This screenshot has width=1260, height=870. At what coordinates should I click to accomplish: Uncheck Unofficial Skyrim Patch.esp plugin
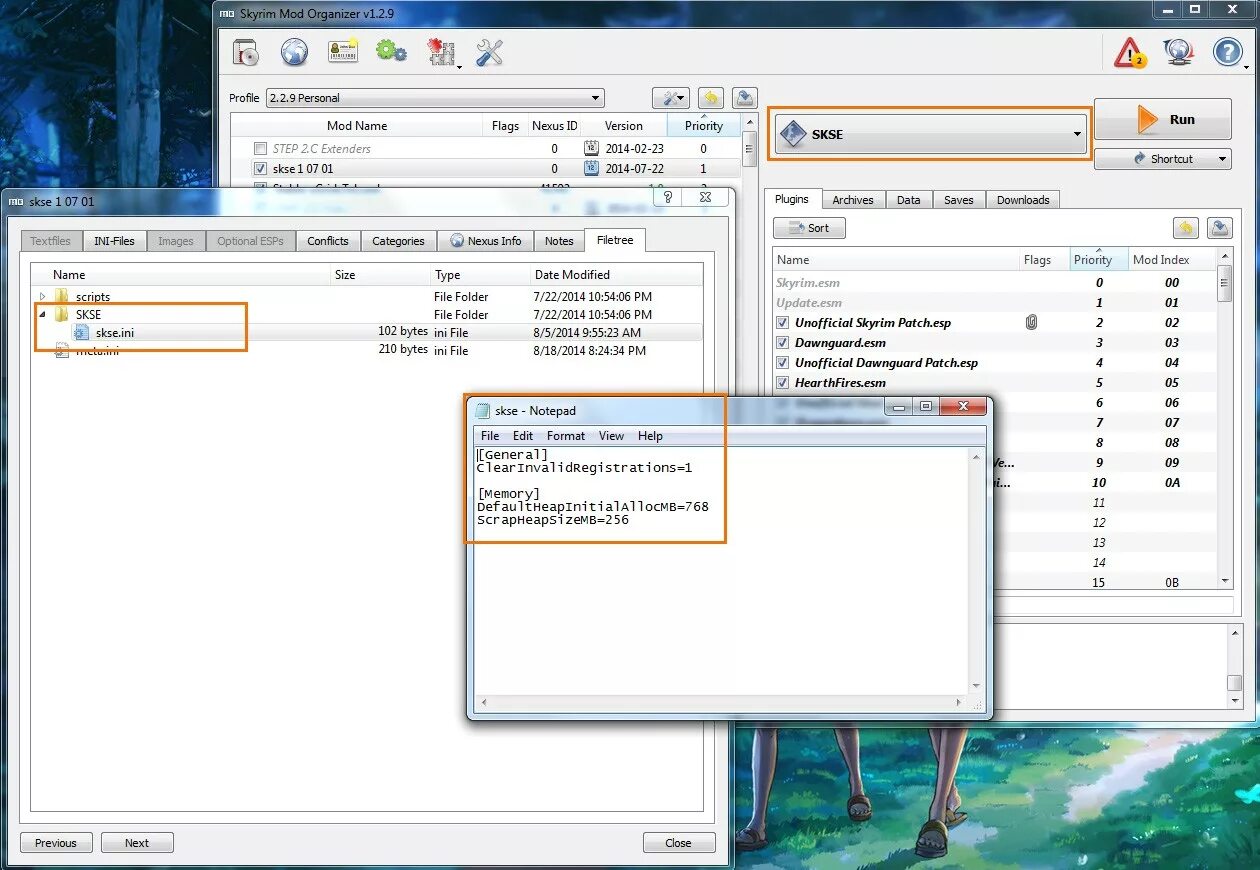tap(783, 323)
